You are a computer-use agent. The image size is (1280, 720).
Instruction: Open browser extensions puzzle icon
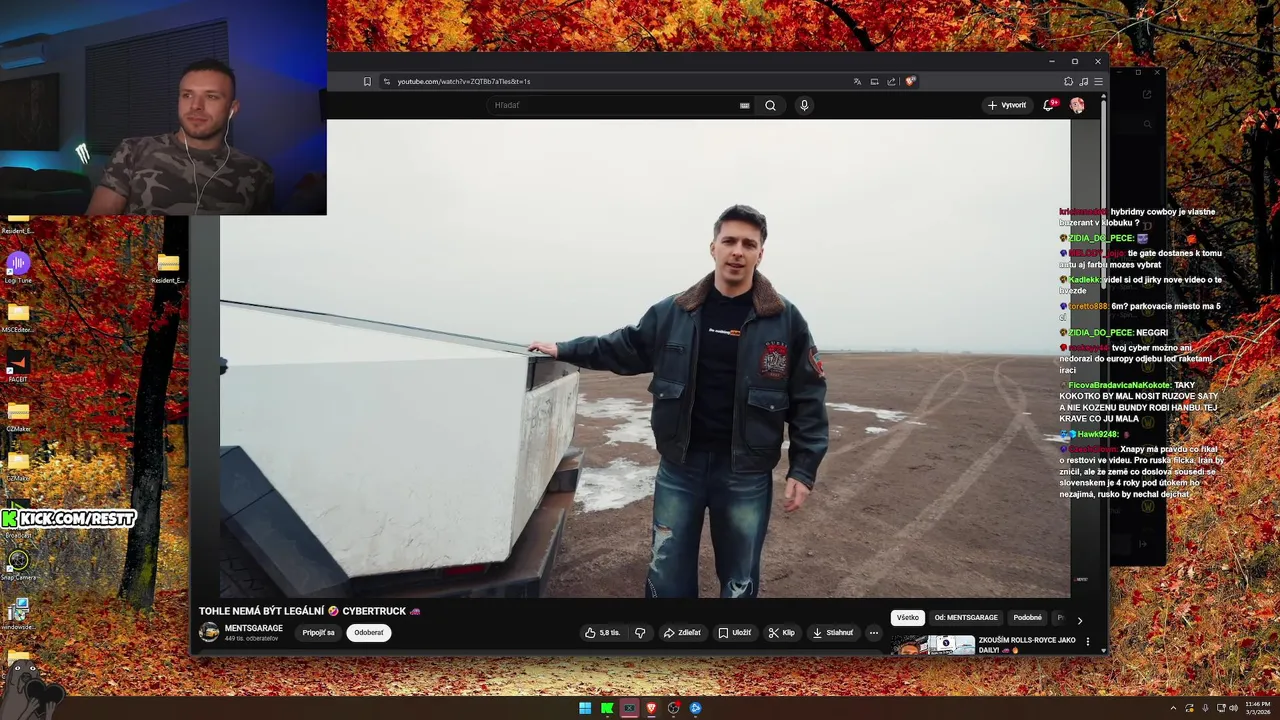coord(1068,81)
